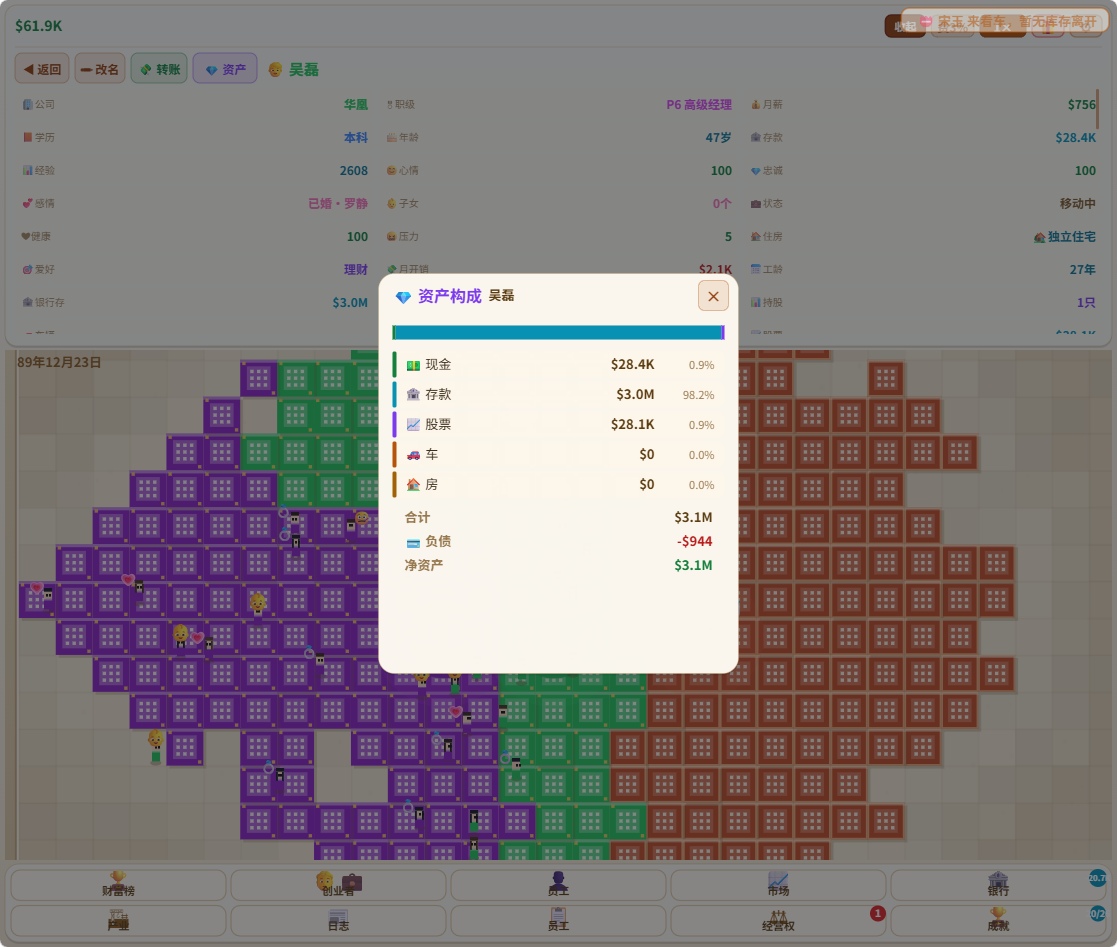
Task: Open the 银行 bank tab
Action: click(x=998, y=885)
